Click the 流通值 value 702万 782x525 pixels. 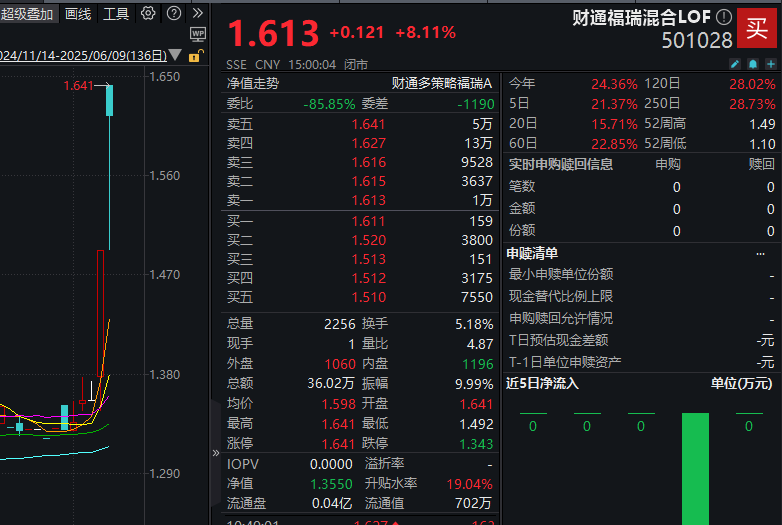(x=473, y=503)
